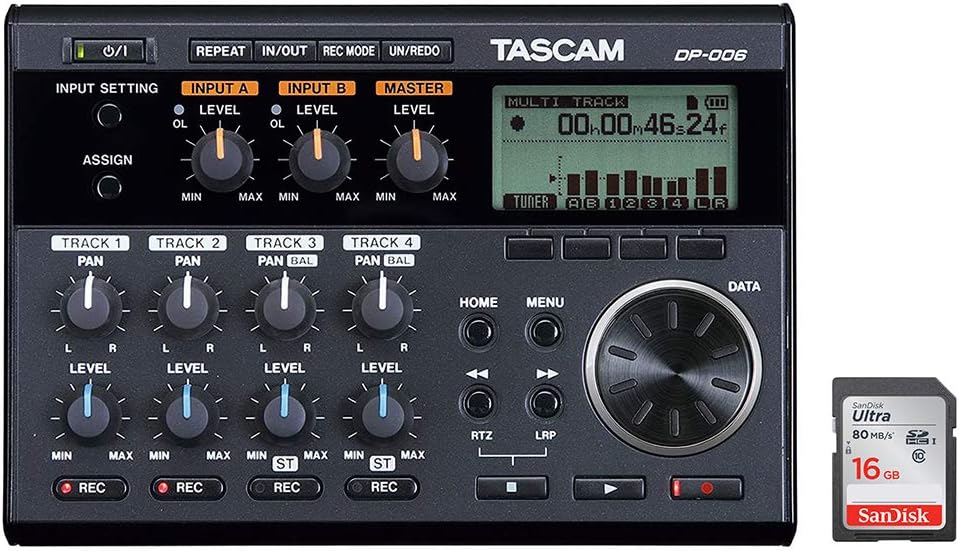Image resolution: width=959 pixels, height=551 pixels.
Task: Click the L meter label on display
Action: pyautogui.click(x=702, y=203)
